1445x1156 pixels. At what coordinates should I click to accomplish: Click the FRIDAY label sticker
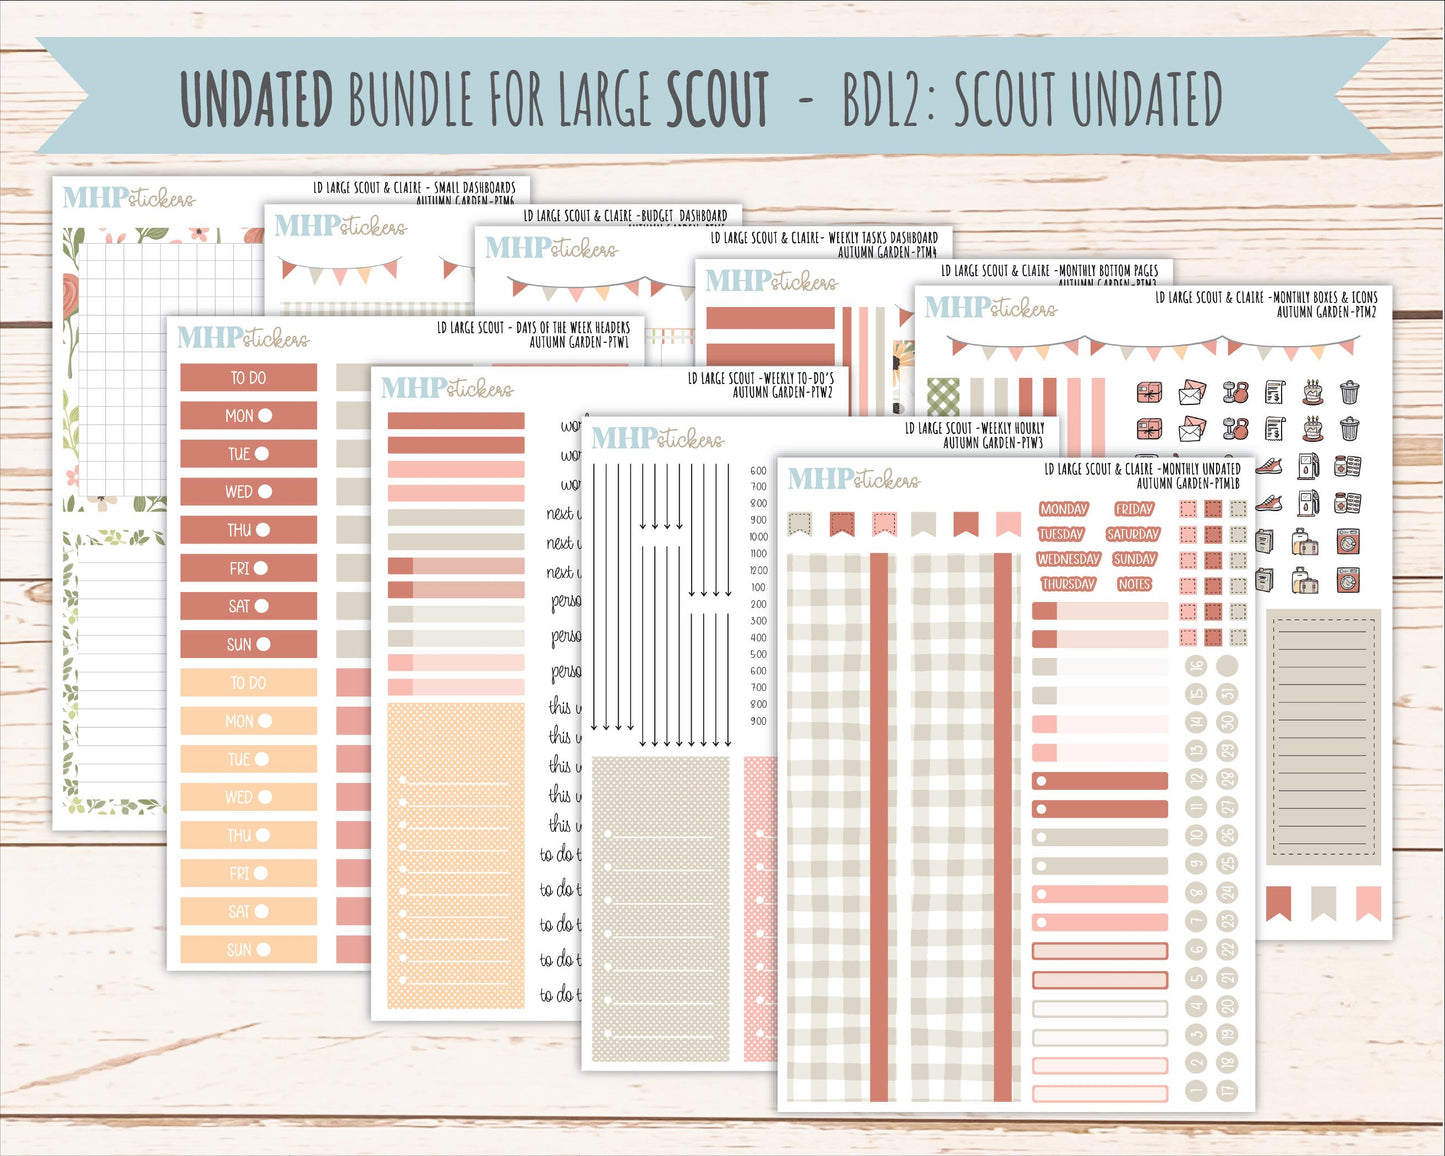pyautogui.click(x=1134, y=509)
